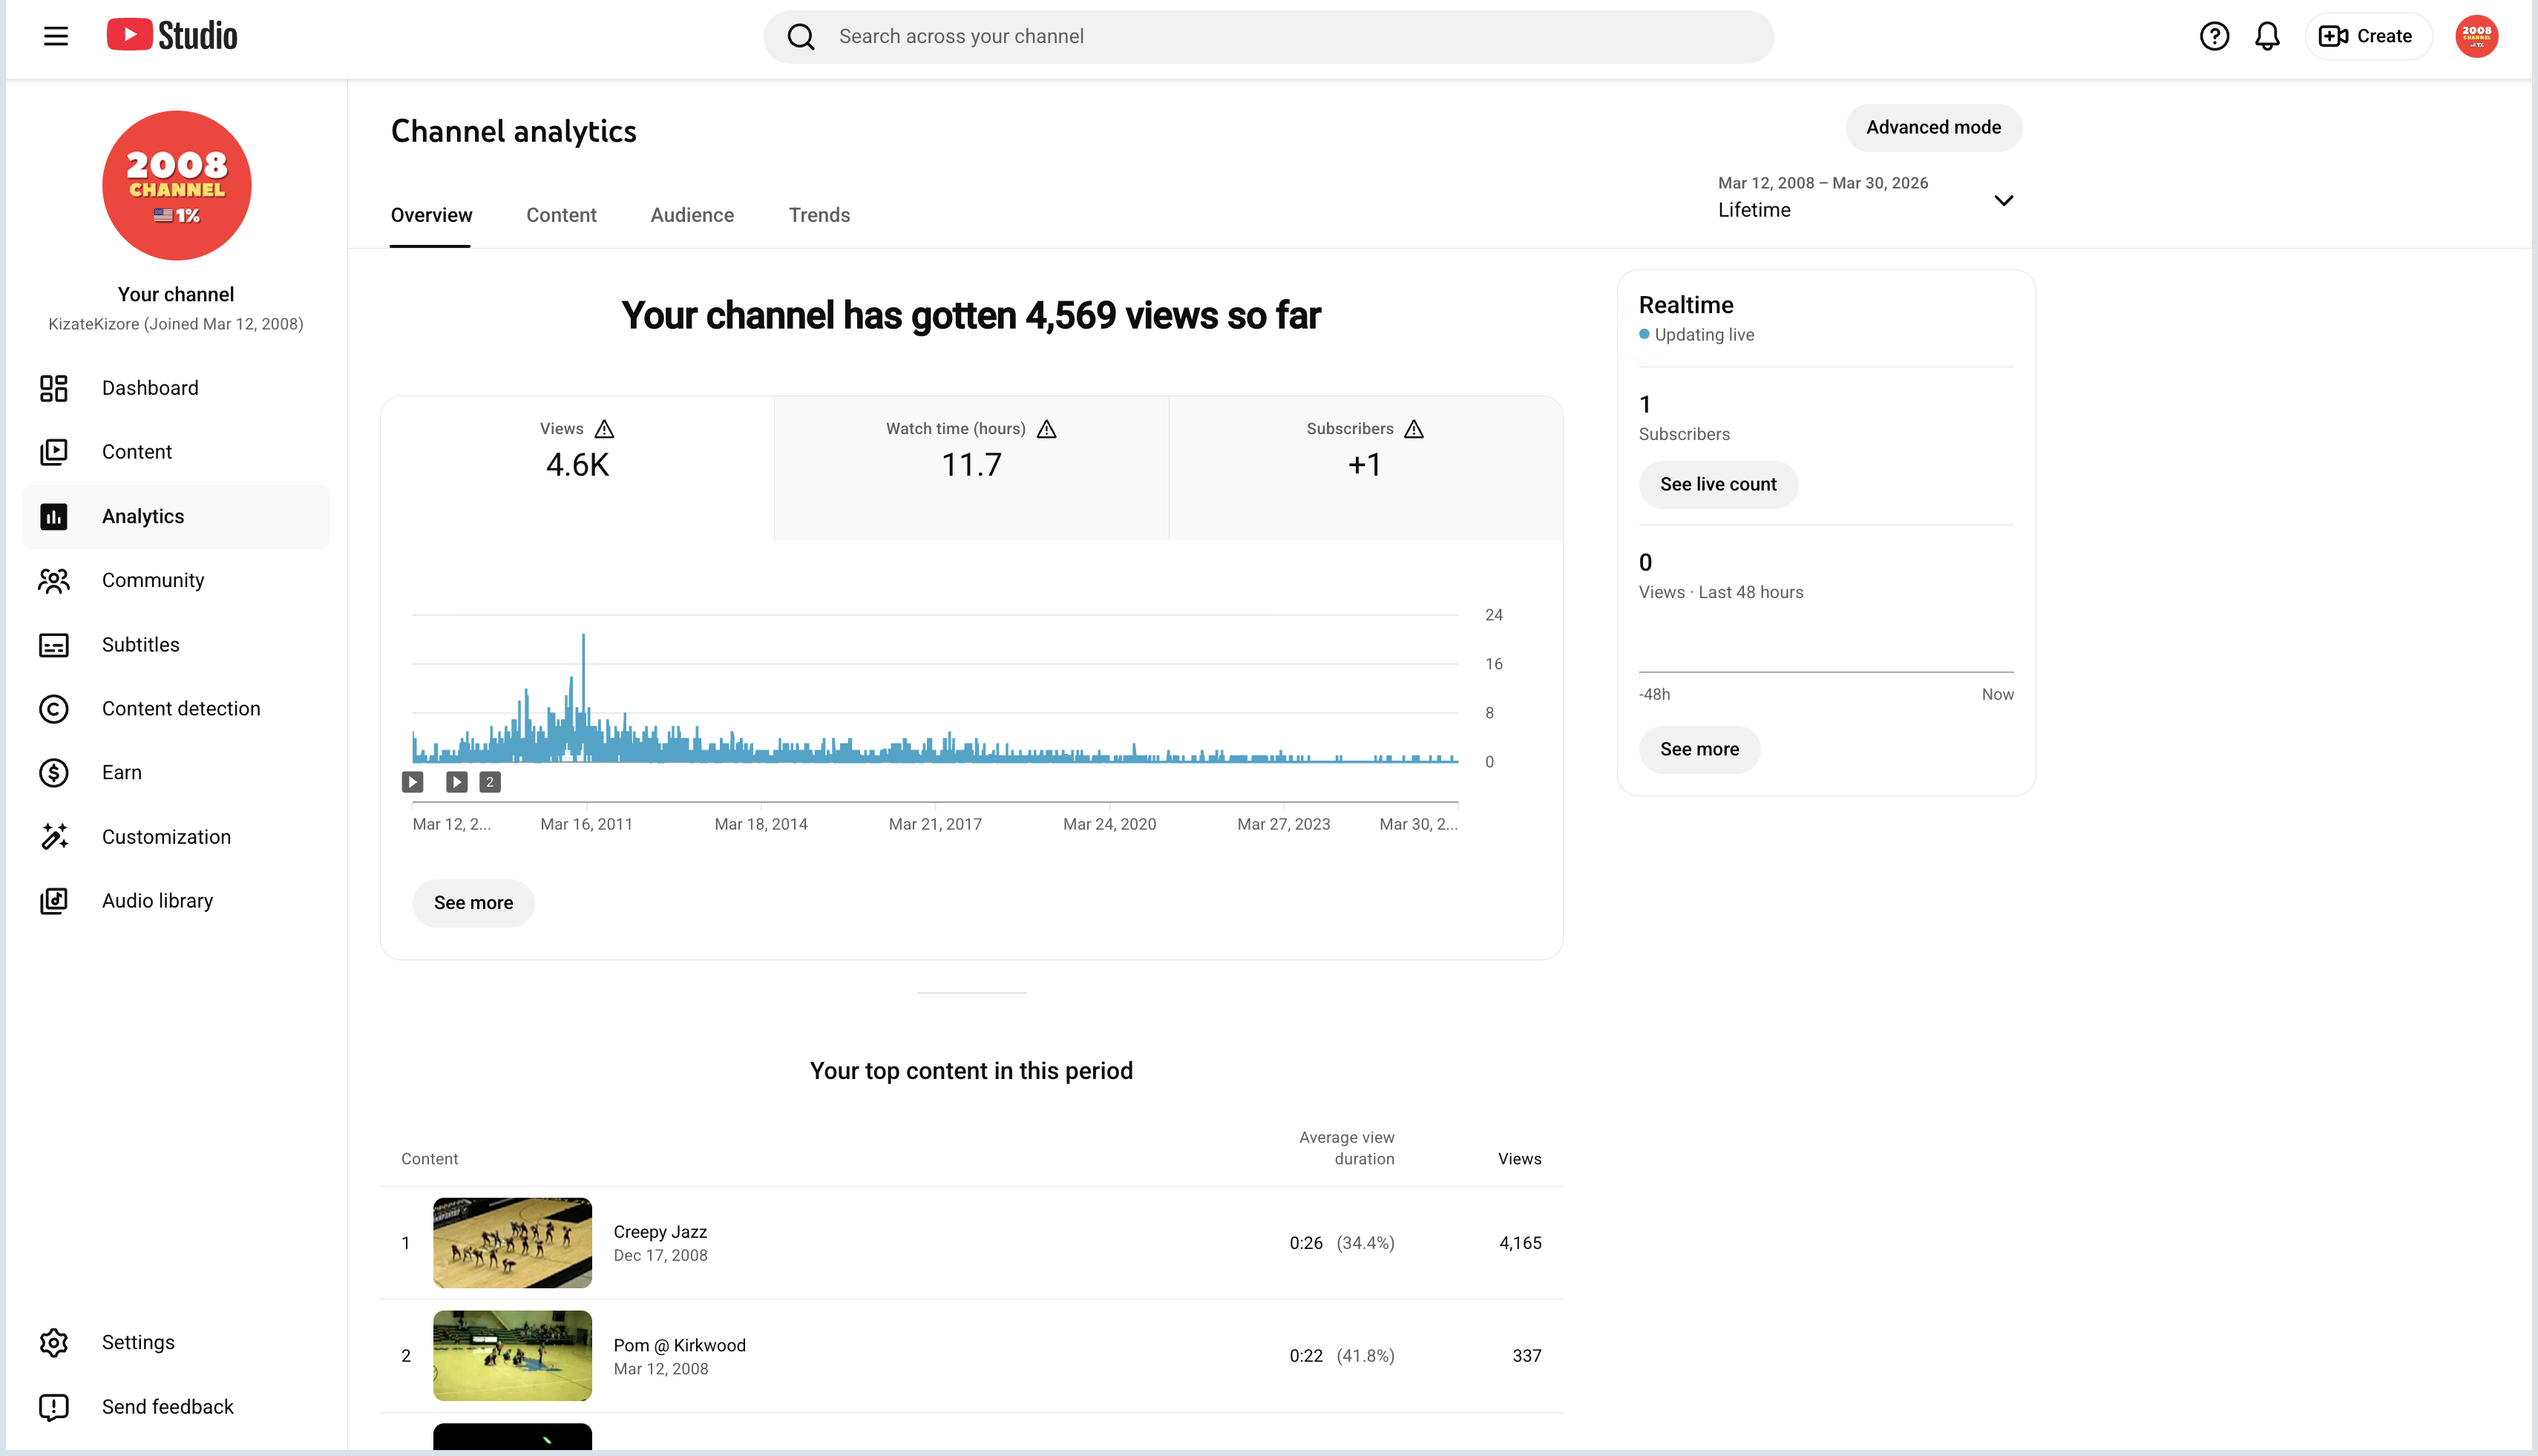The width and height of the screenshot is (2538, 1456).
Task: Click the Advanced mode button
Action: (1933, 128)
